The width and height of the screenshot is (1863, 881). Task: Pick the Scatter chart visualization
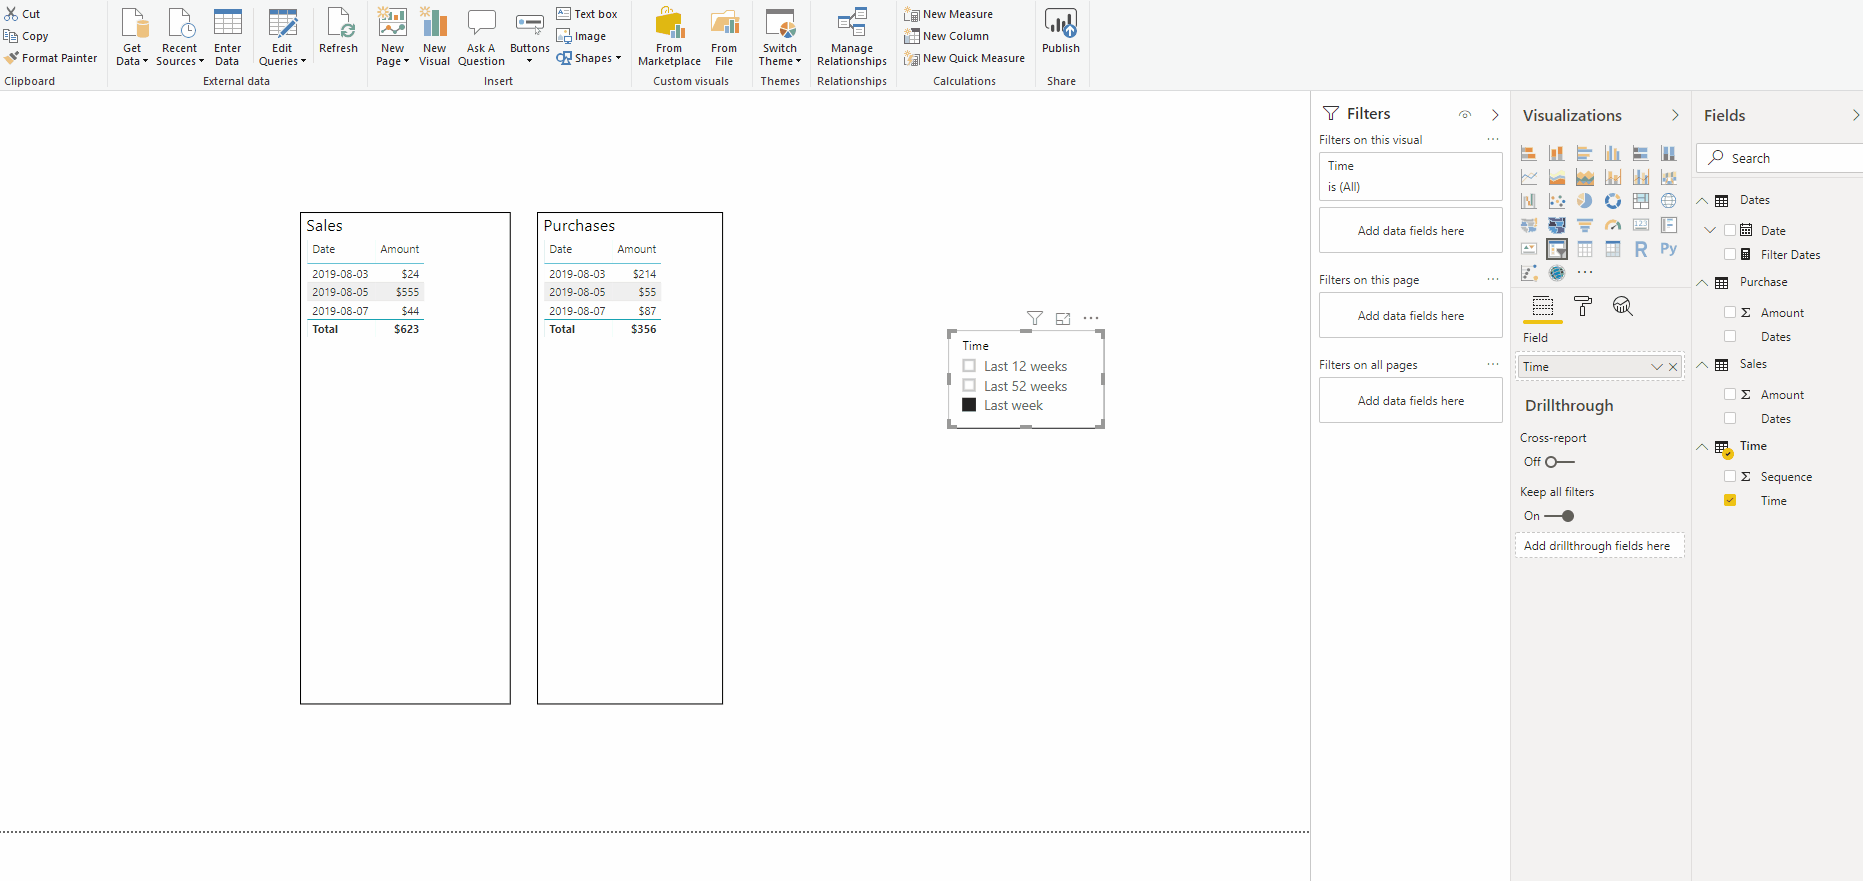coord(1557,201)
